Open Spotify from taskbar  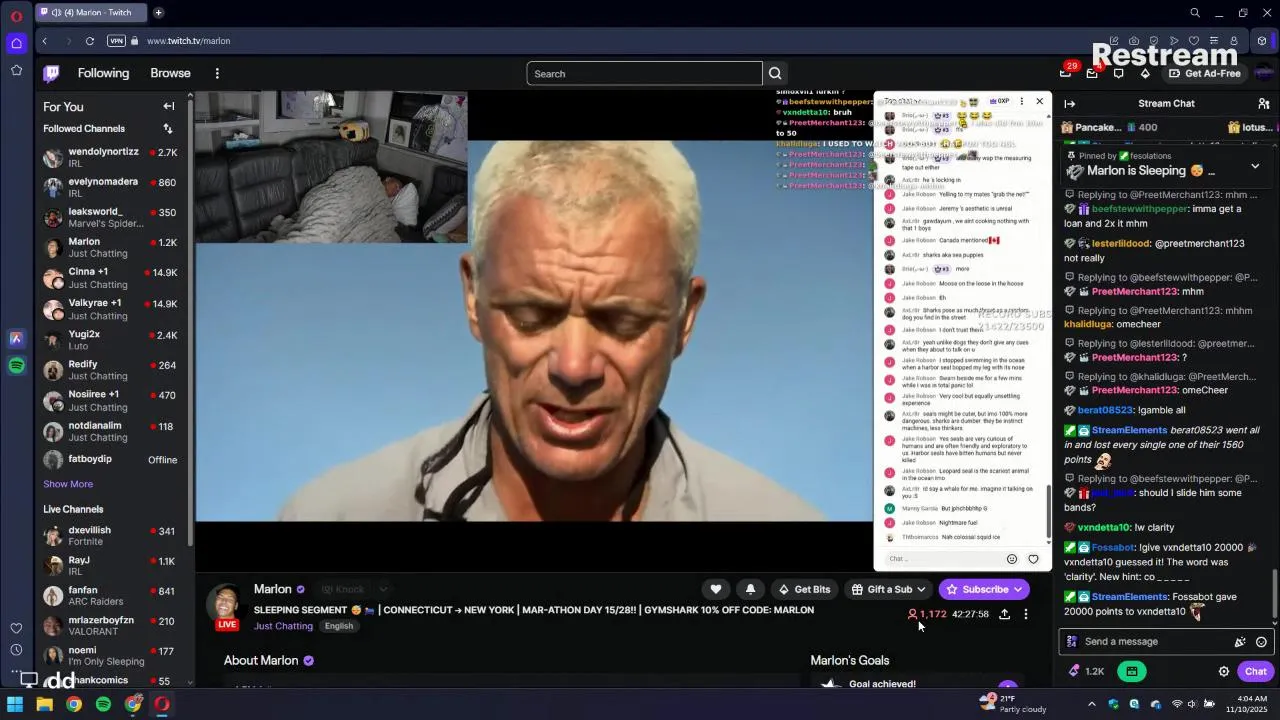pyautogui.click(x=103, y=704)
